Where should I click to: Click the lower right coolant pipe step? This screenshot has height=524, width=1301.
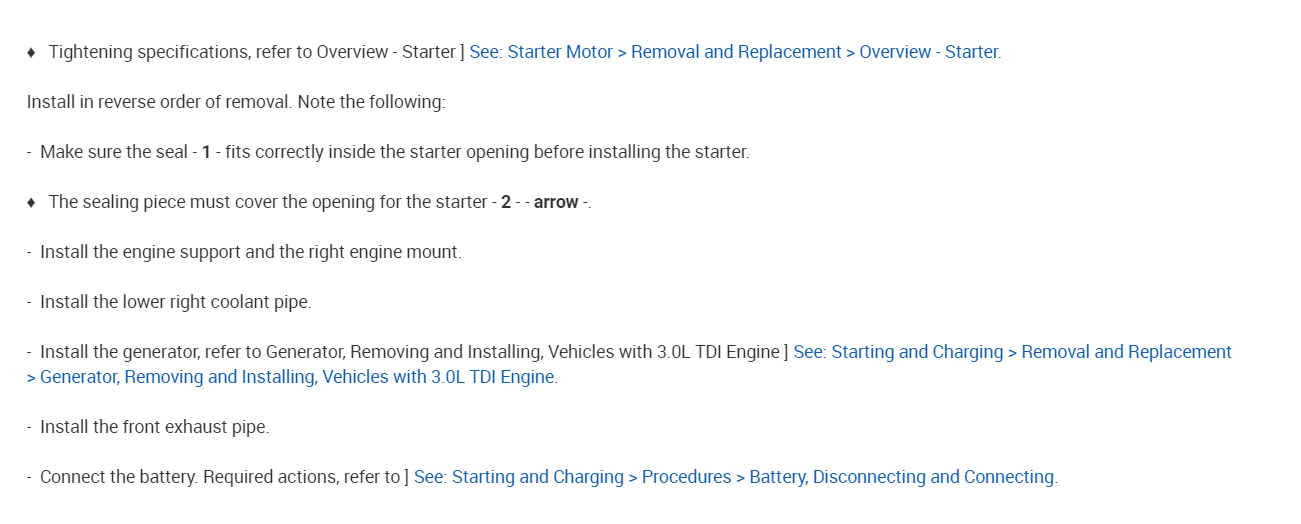pyautogui.click(x=175, y=302)
